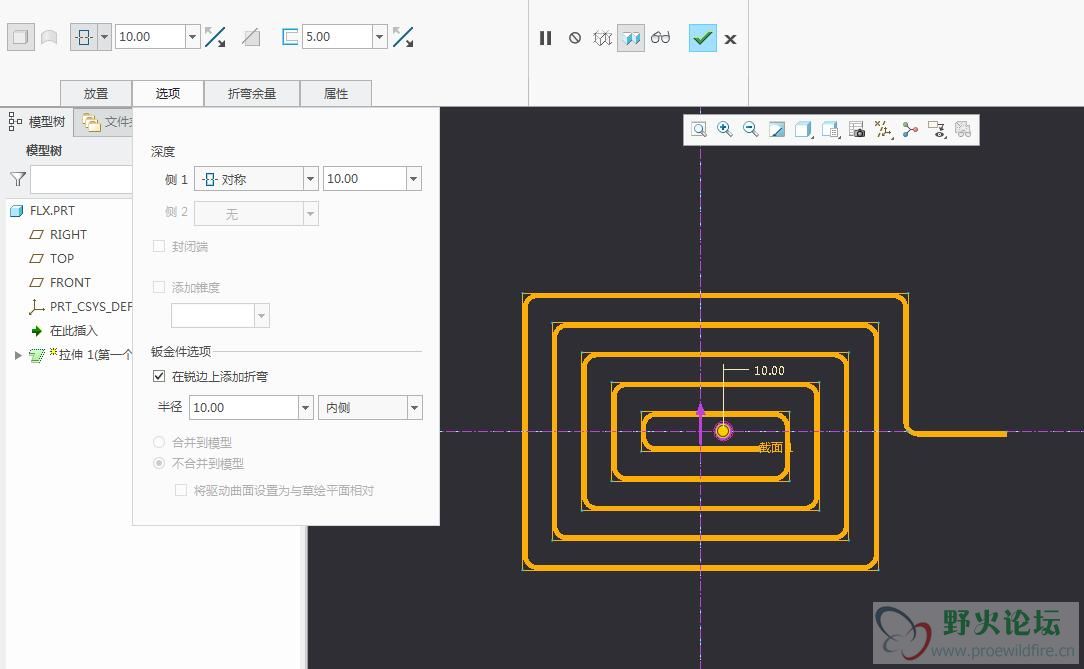Click the repaint screen icon
The image size is (1084, 669).
pyautogui.click(x=777, y=129)
